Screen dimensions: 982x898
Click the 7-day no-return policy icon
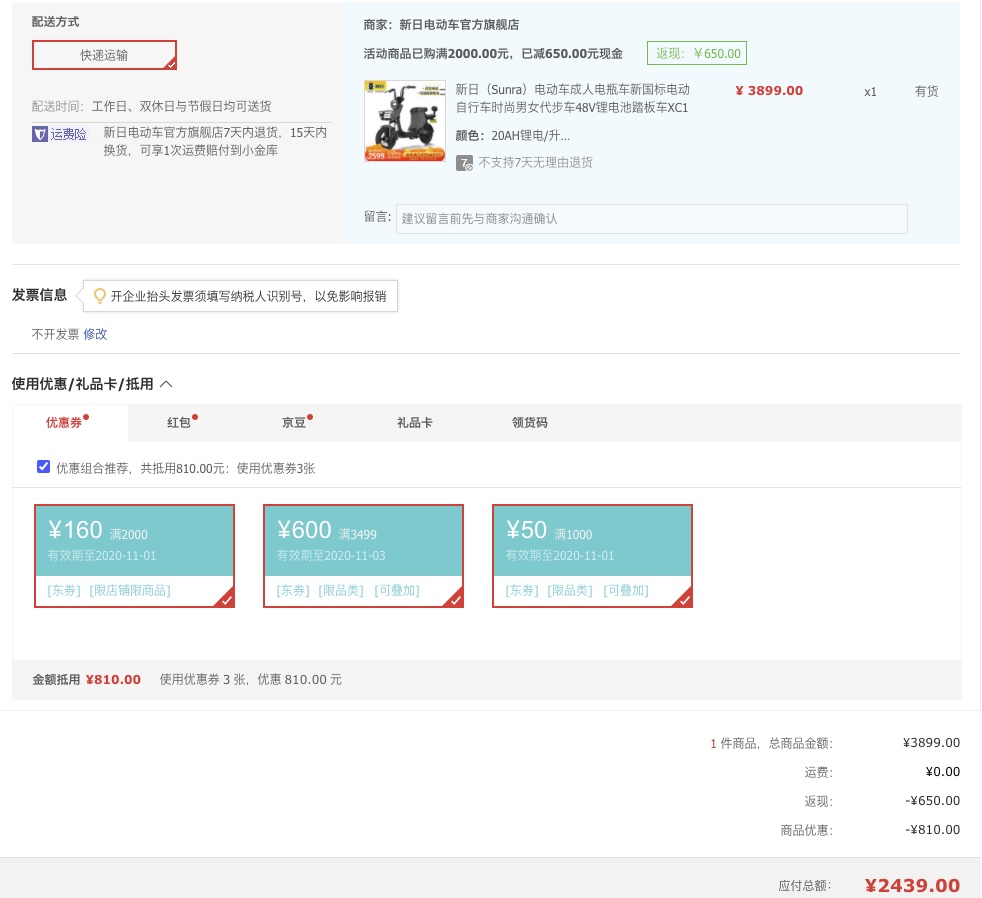464,163
